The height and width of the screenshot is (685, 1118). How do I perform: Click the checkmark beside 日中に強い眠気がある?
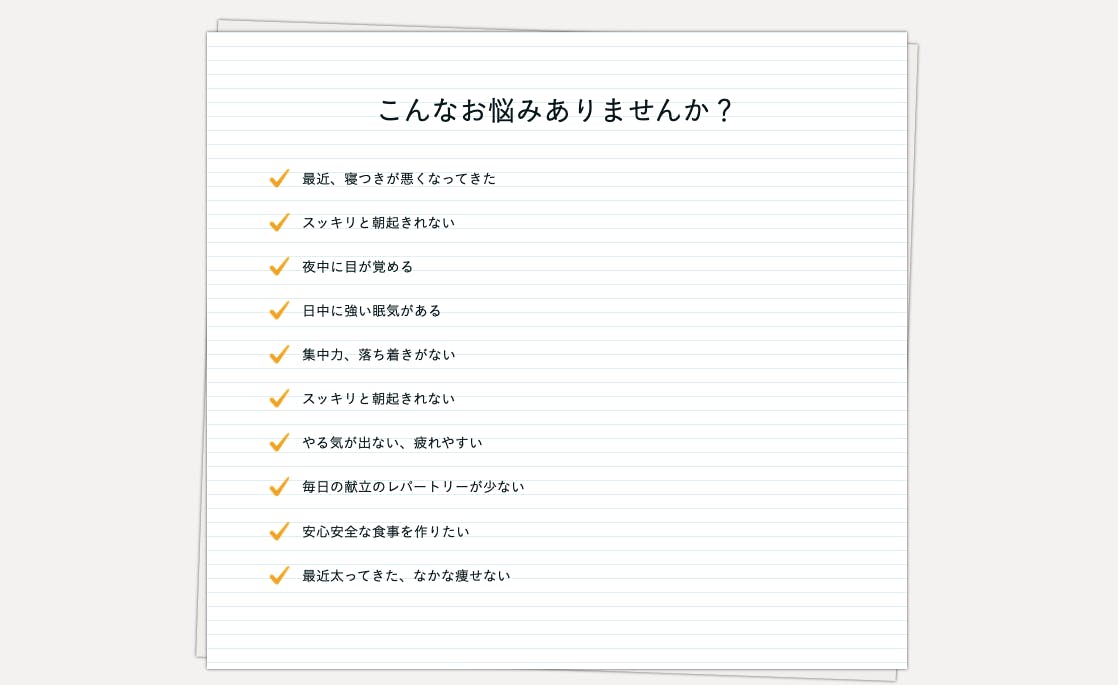(279, 310)
